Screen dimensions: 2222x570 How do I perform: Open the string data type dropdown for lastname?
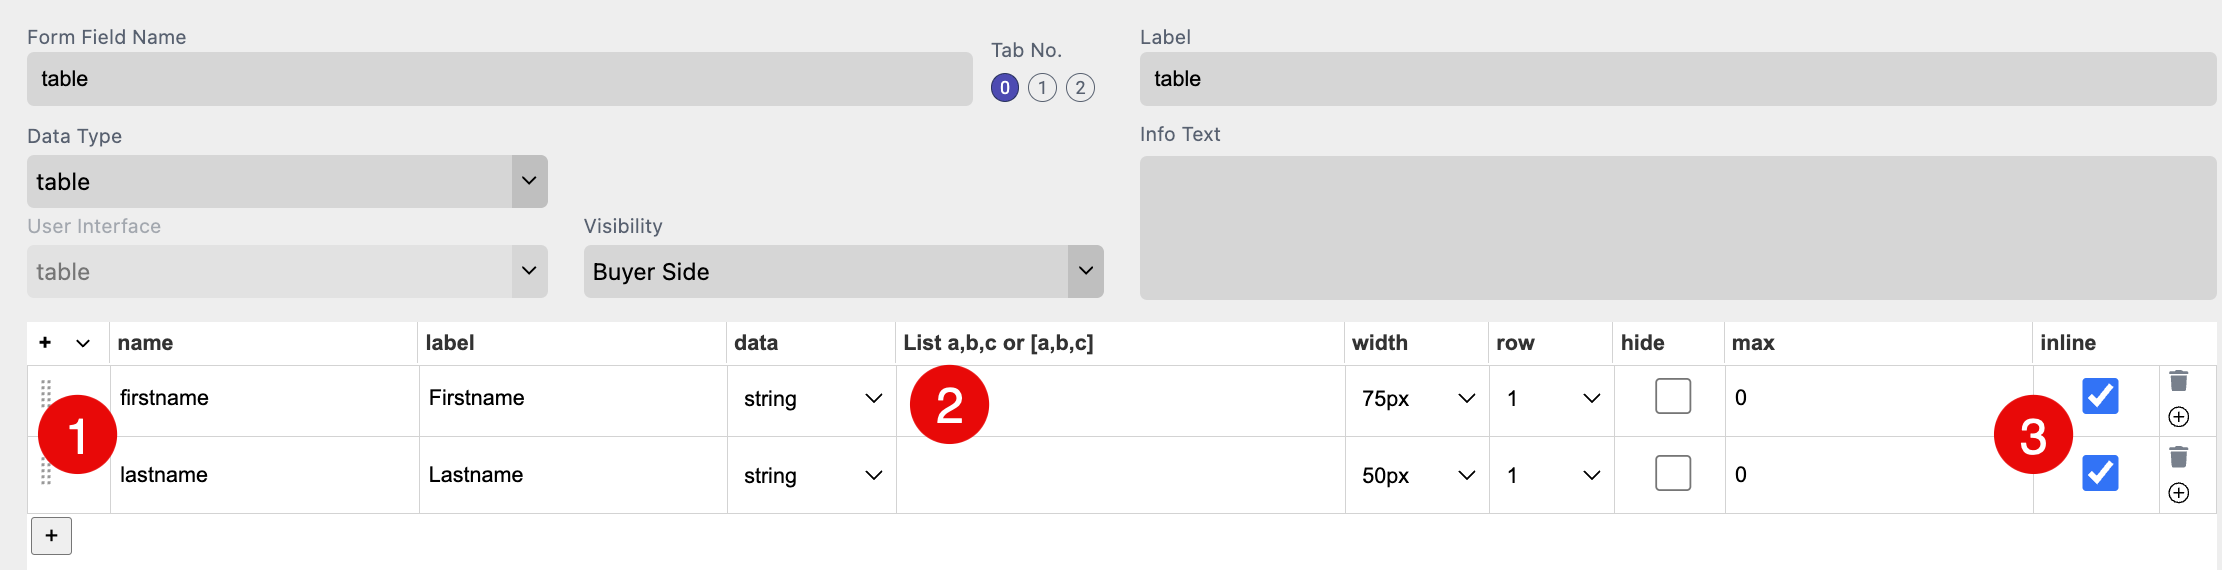[x=812, y=476]
